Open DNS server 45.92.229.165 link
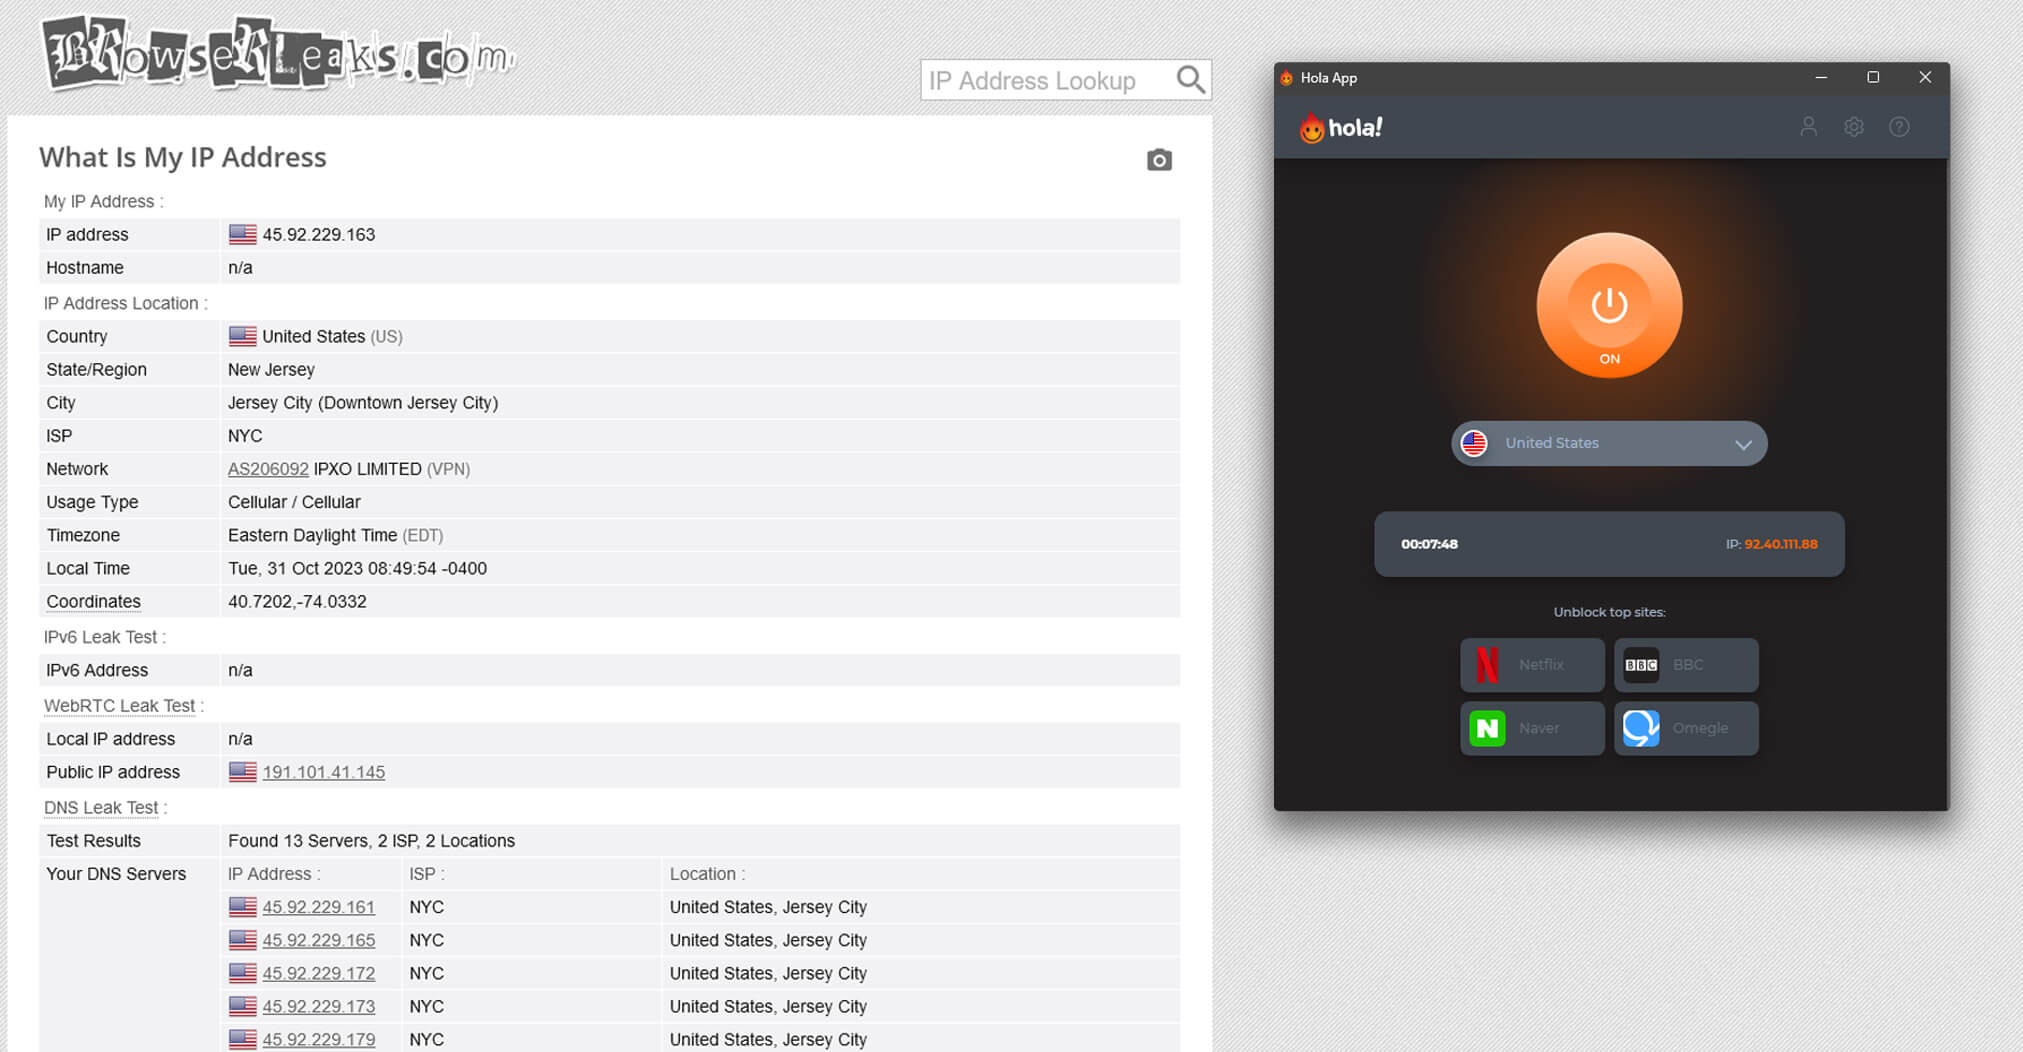2023x1052 pixels. pos(318,940)
